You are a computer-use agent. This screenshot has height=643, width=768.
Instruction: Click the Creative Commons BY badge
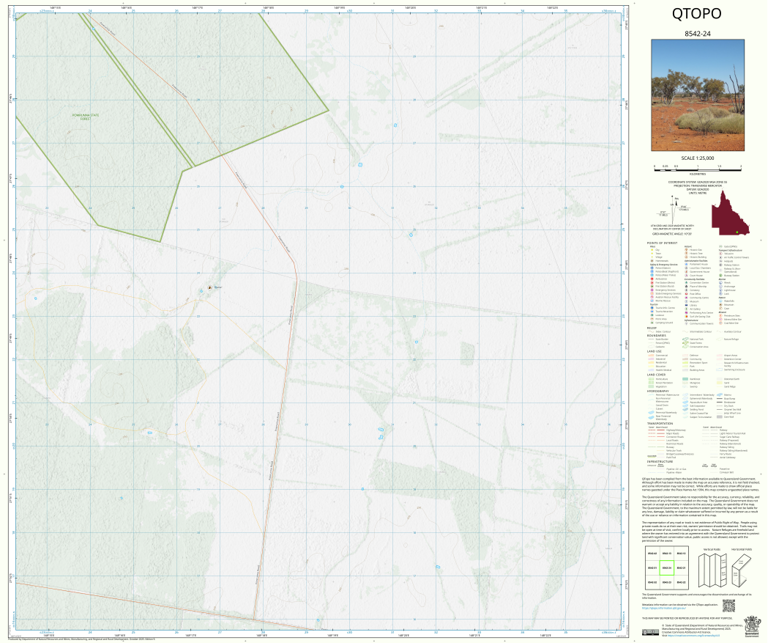(650, 632)
